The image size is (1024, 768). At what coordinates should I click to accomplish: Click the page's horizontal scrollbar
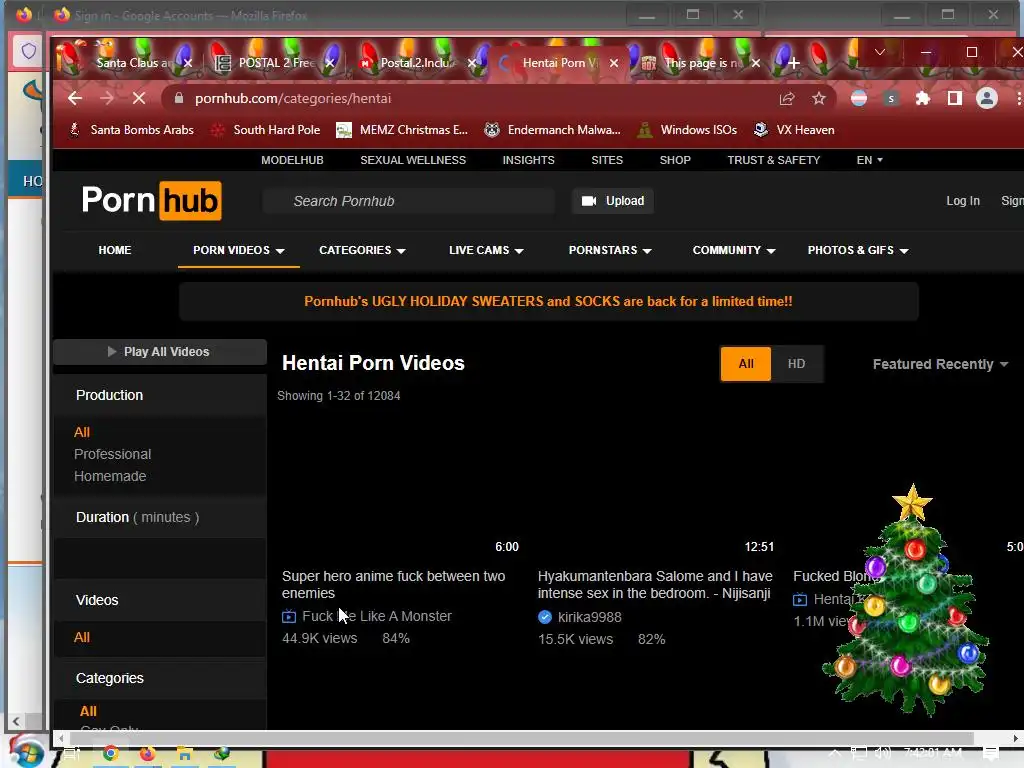click(521, 738)
